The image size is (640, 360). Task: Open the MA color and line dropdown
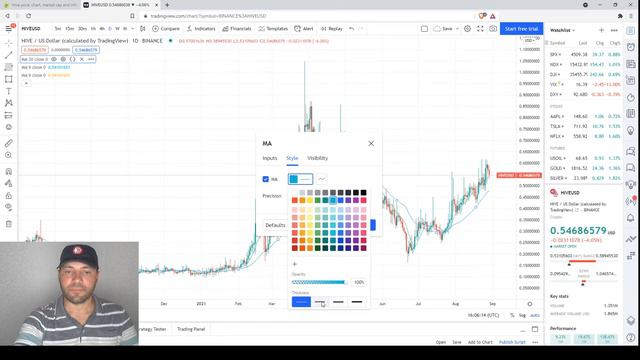pos(300,179)
